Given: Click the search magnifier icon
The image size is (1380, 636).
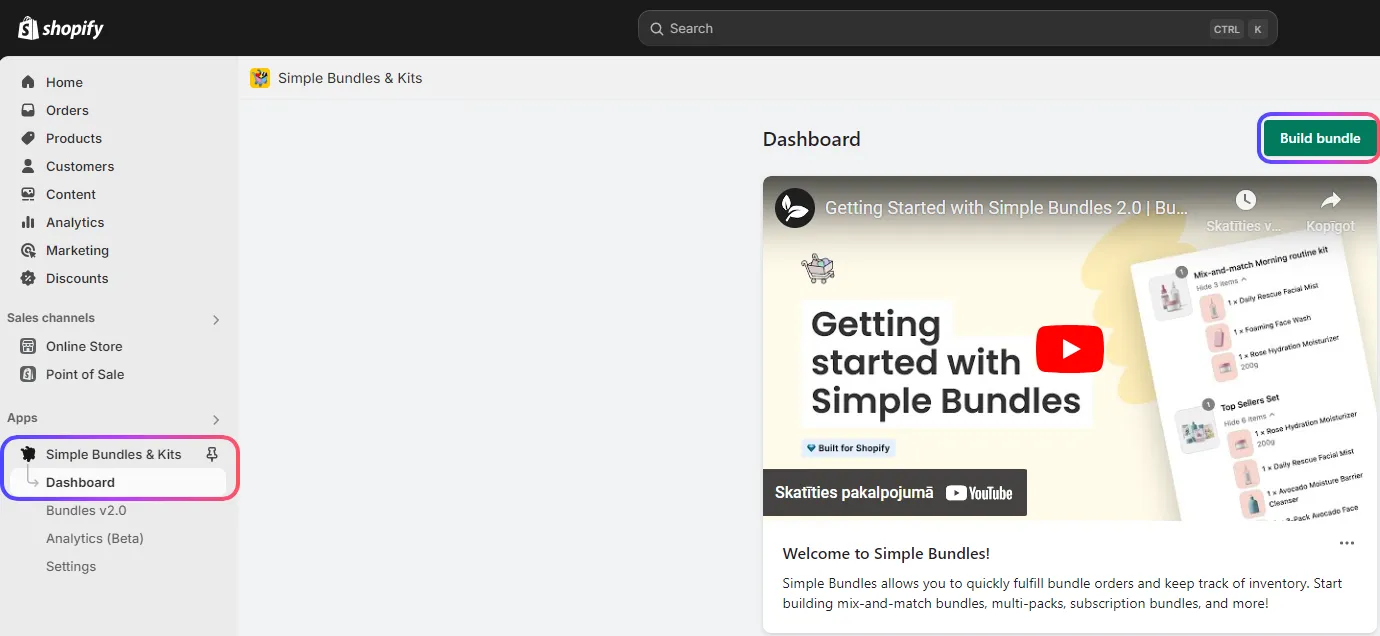Looking at the screenshot, I should (657, 29).
